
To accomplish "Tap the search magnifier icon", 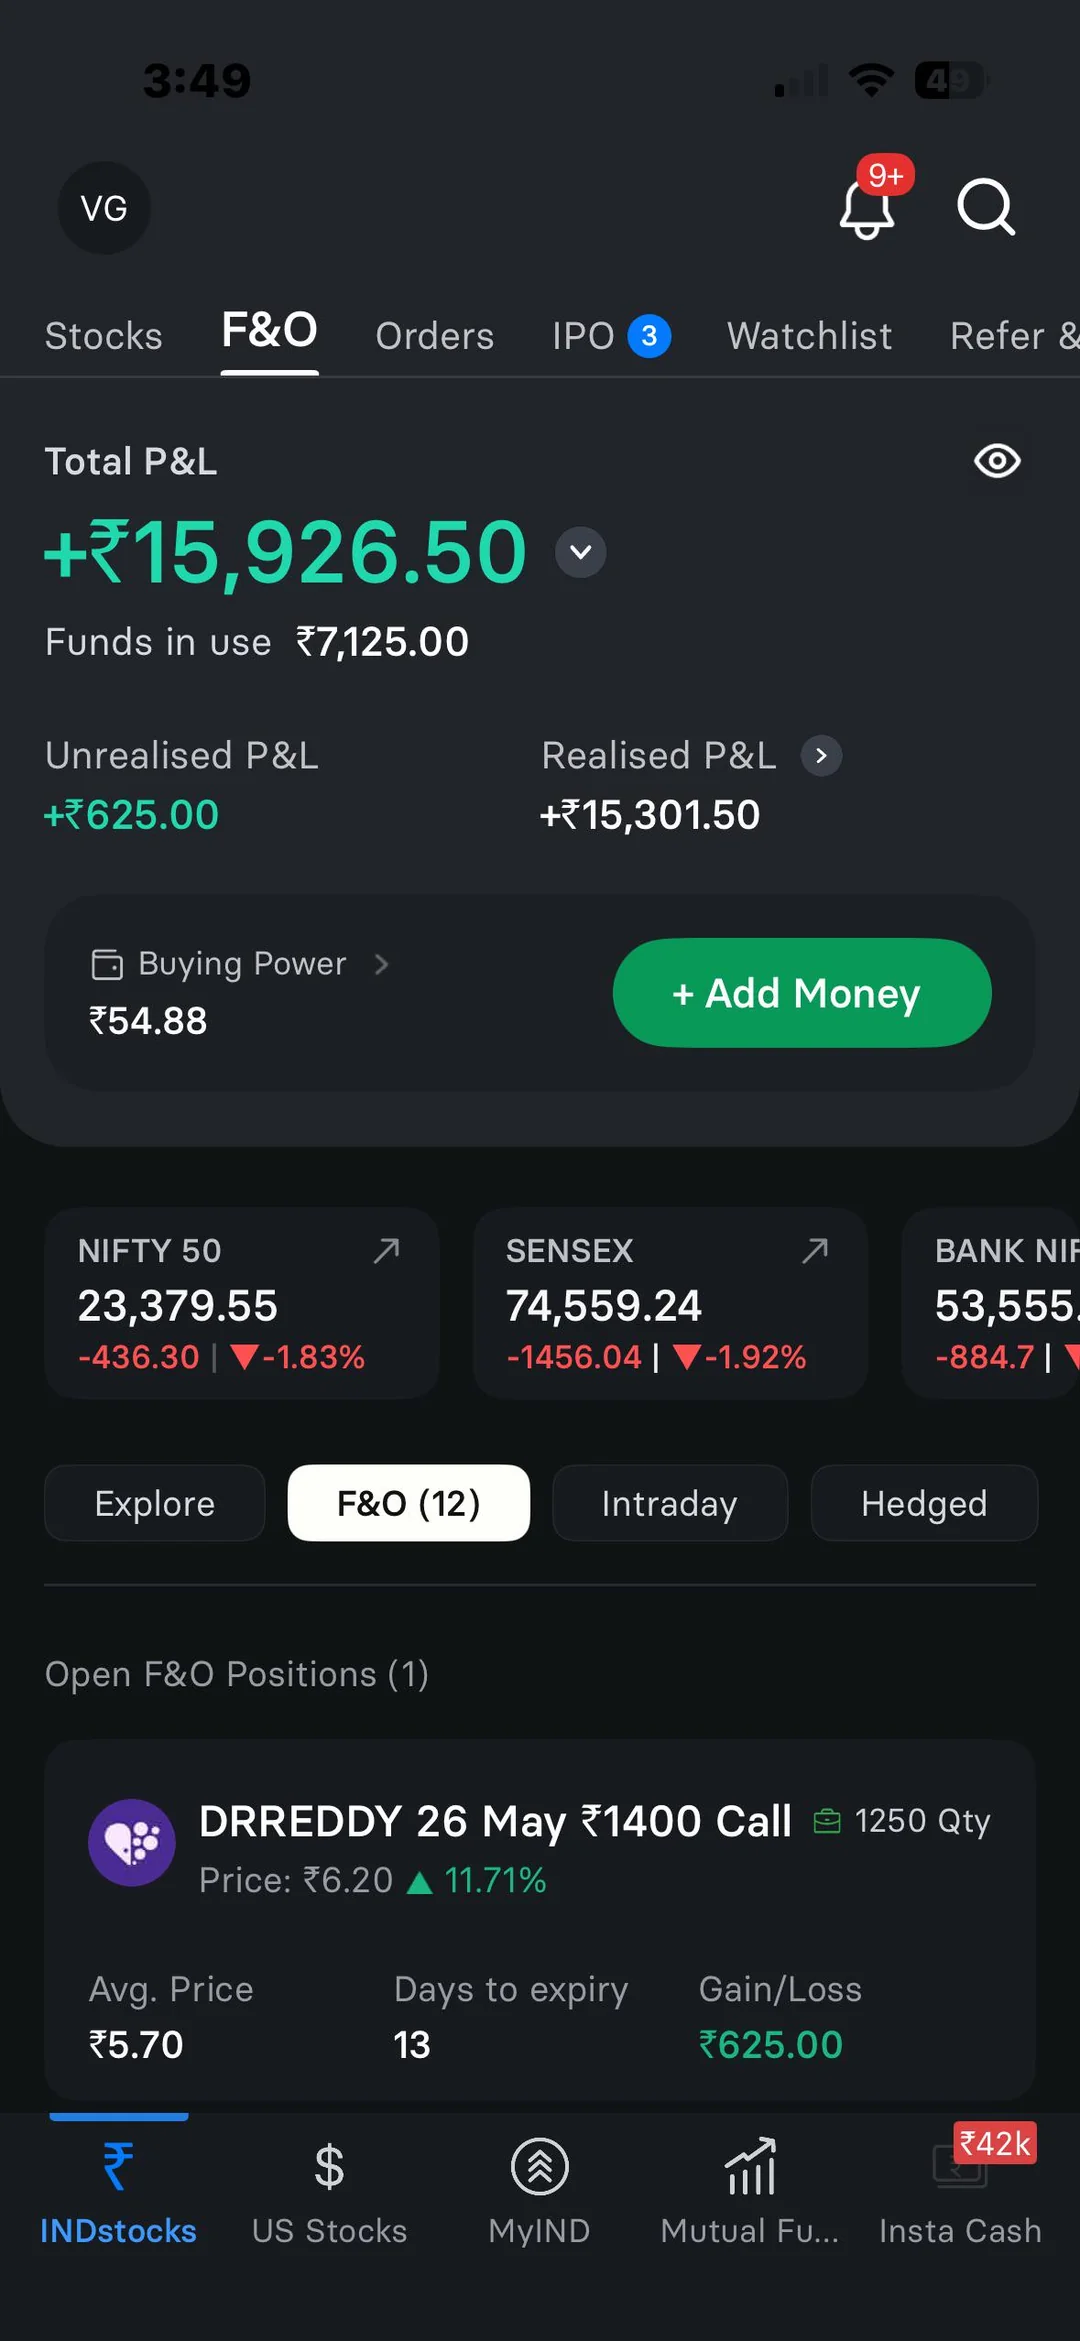I will click(986, 208).
